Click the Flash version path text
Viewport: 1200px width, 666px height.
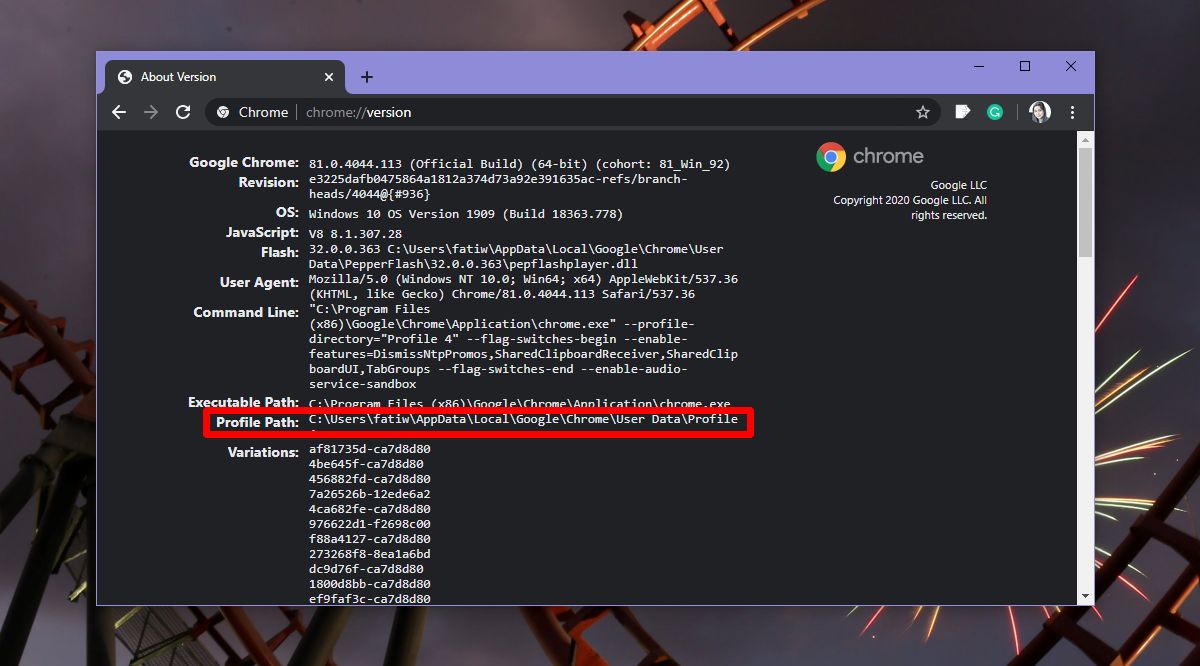pos(516,256)
